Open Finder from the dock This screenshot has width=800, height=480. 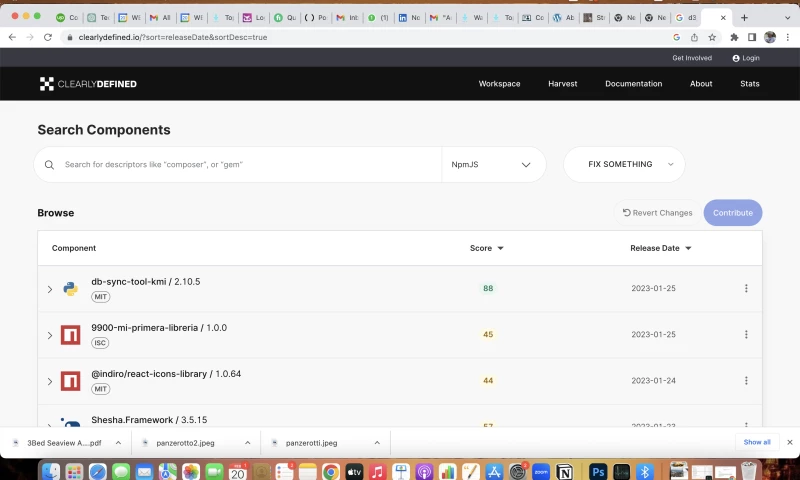pos(51,472)
